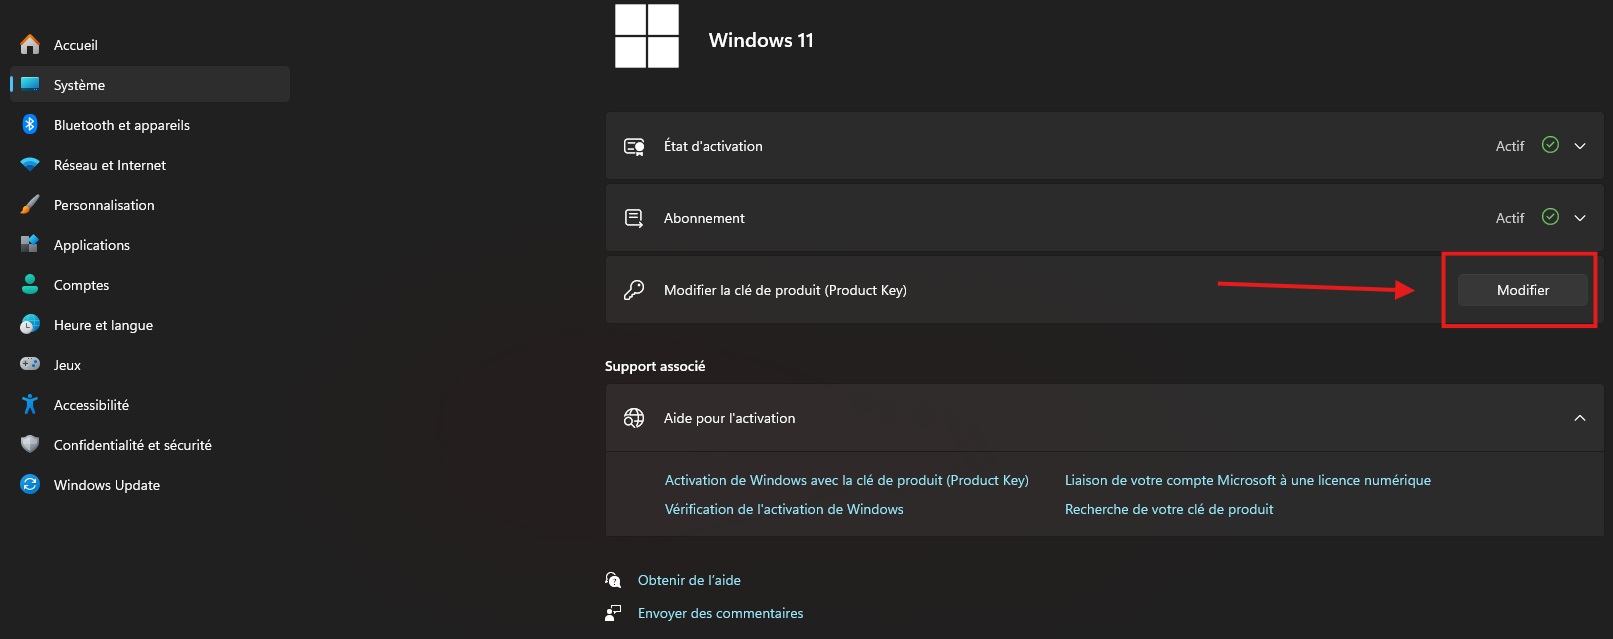Click the Aide pour l'activation label
The width and height of the screenshot is (1613, 639).
pos(729,418)
